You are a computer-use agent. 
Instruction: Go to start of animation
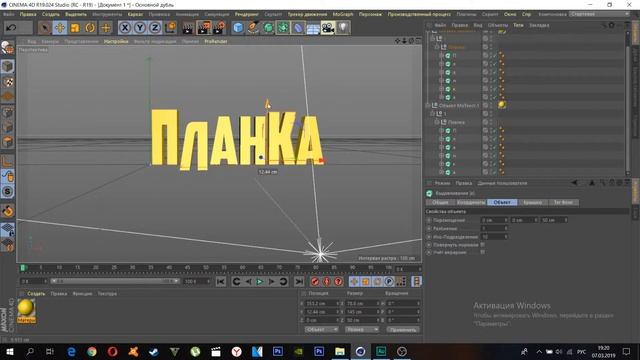[x=221, y=281]
